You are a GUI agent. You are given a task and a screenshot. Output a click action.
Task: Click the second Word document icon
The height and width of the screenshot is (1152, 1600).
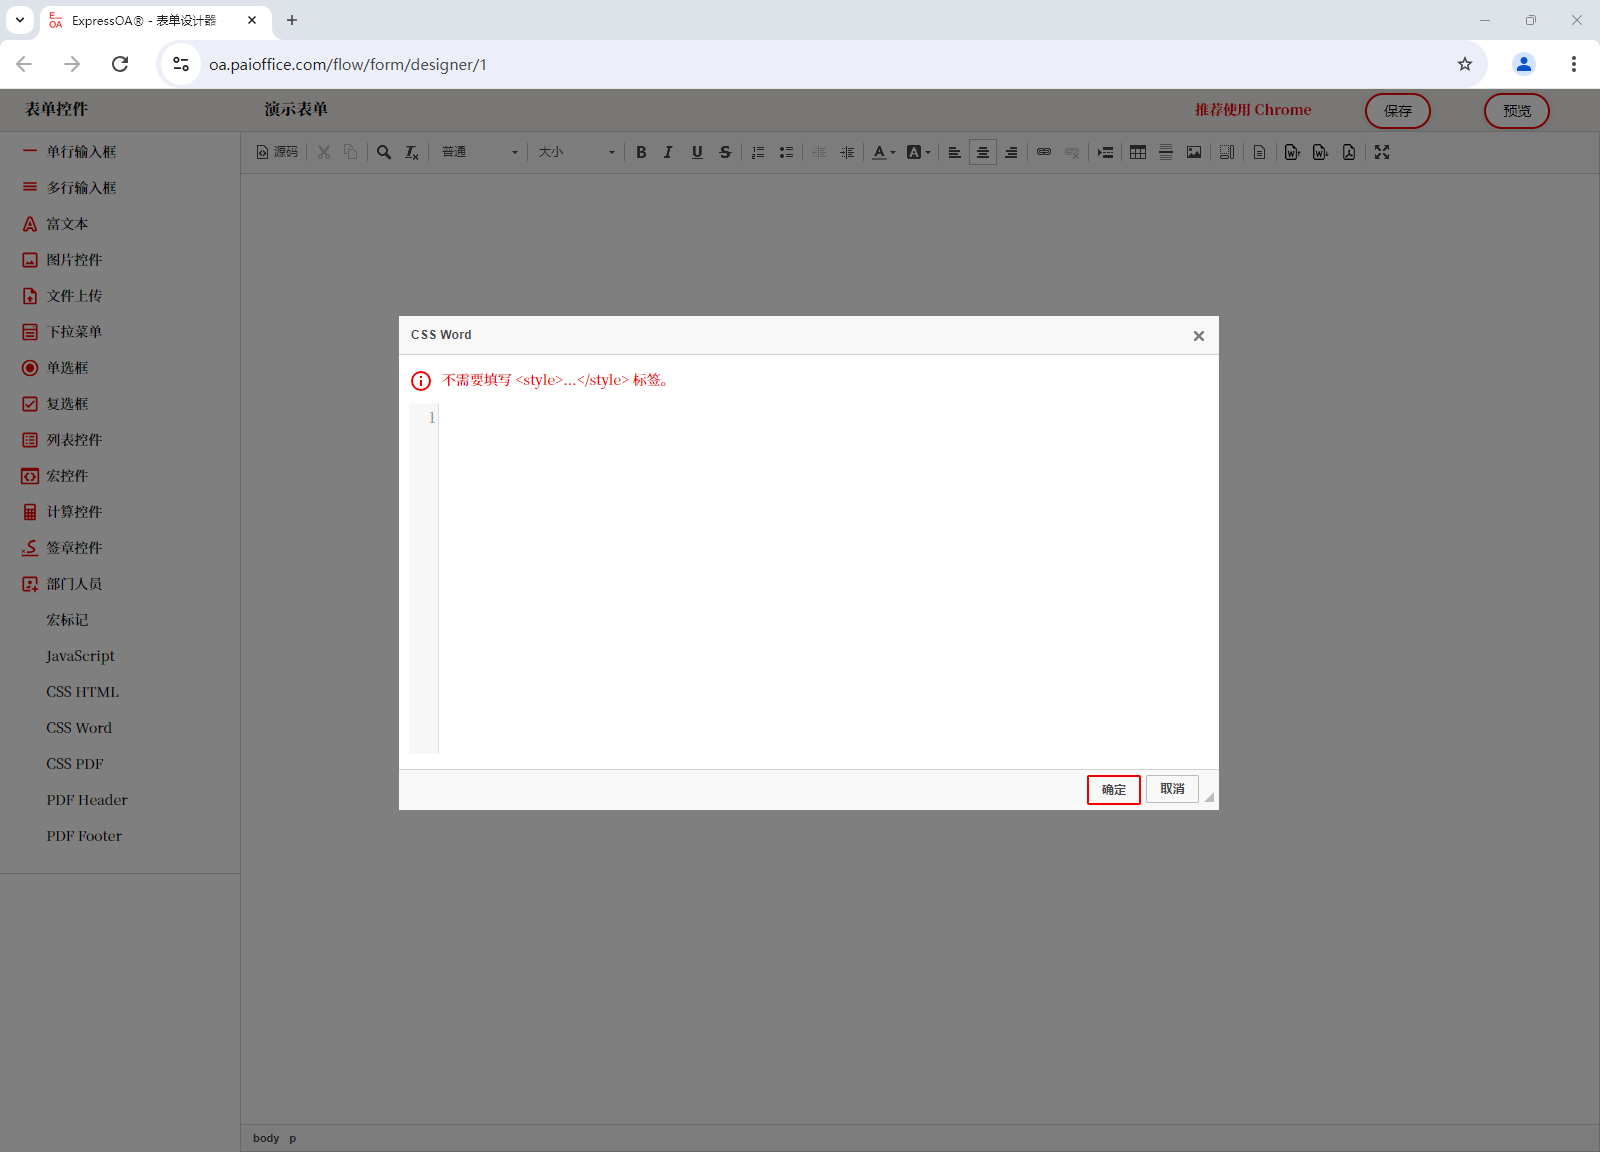tap(1320, 152)
